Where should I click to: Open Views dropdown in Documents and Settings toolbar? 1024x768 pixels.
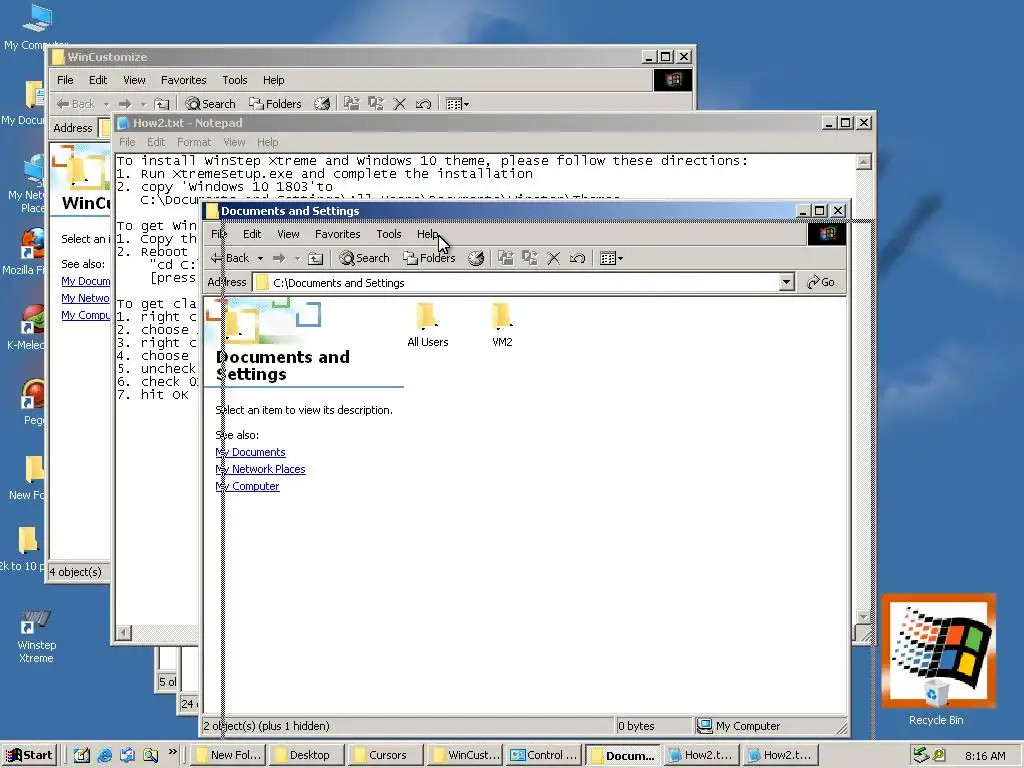click(x=611, y=259)
